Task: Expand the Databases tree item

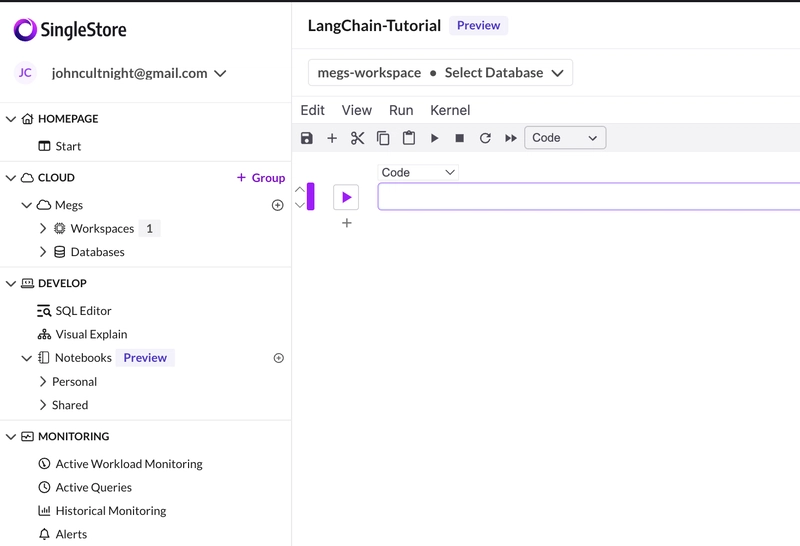Action: tap(43, 252)
